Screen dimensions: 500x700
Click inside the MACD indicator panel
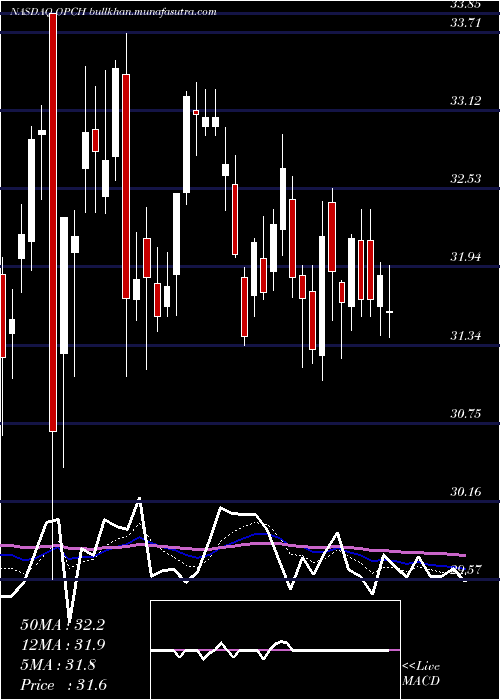[275, 650]
